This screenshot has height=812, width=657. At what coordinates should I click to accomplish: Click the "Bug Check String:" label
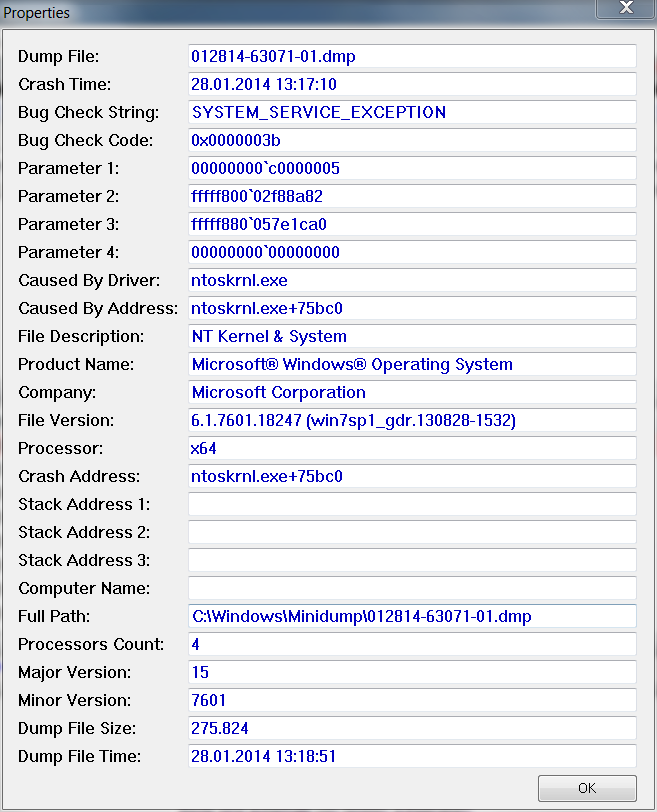click(89, 112)
